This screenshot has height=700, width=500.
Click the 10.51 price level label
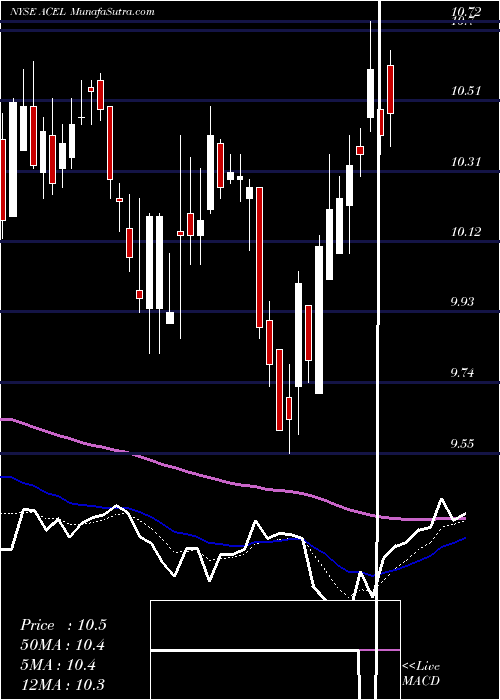tap(466, 92)
